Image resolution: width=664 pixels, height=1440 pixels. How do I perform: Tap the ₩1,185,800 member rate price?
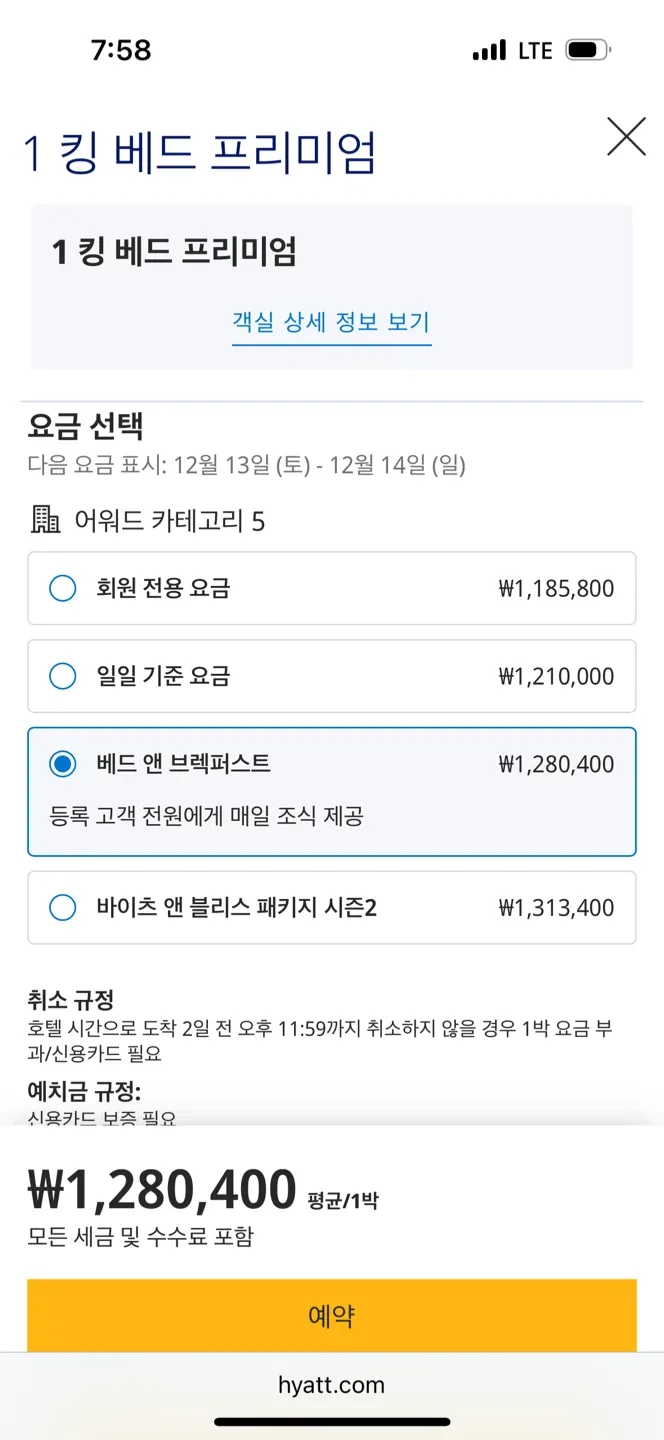tap(556, 589)
